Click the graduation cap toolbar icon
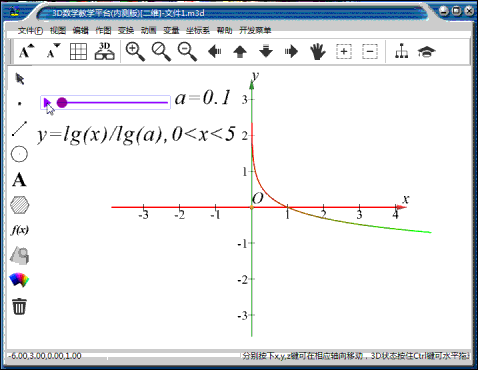Image resolution: width=478 pixels, height=370 pixels. pyautogui.click(x=427, y=52)
